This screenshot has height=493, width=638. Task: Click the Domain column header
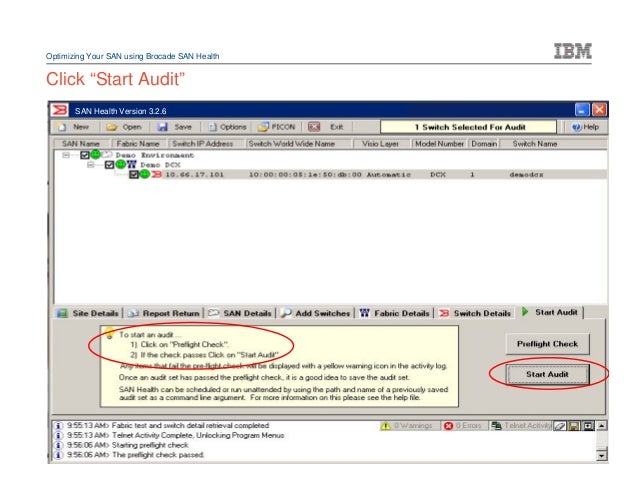point(484,144)
